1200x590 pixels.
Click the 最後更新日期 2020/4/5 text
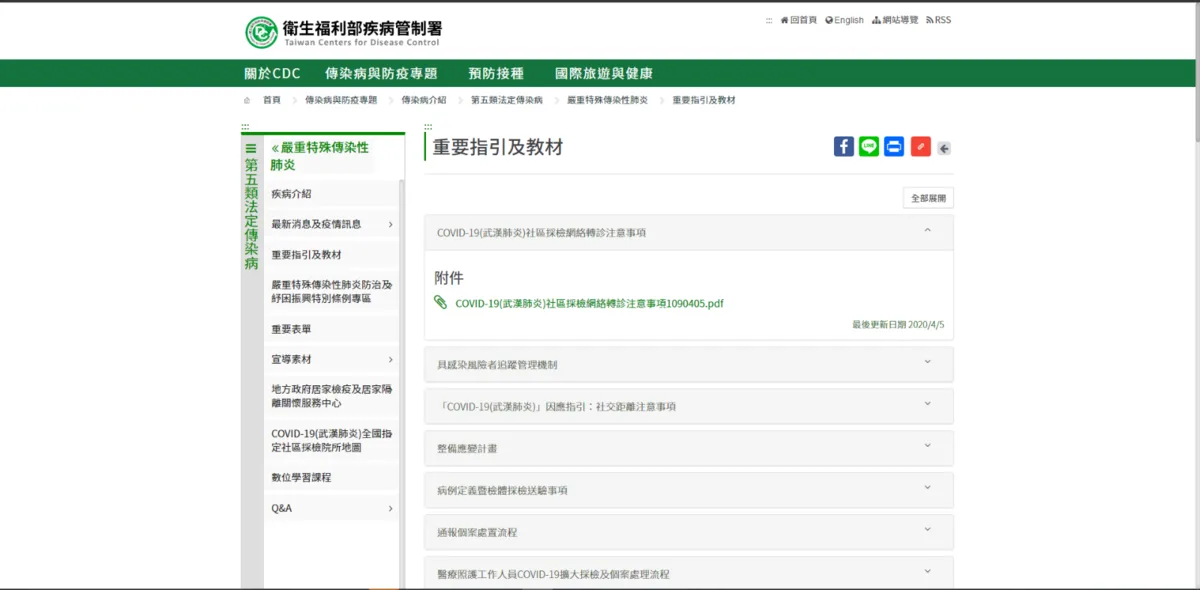click(x=898, y=325)
